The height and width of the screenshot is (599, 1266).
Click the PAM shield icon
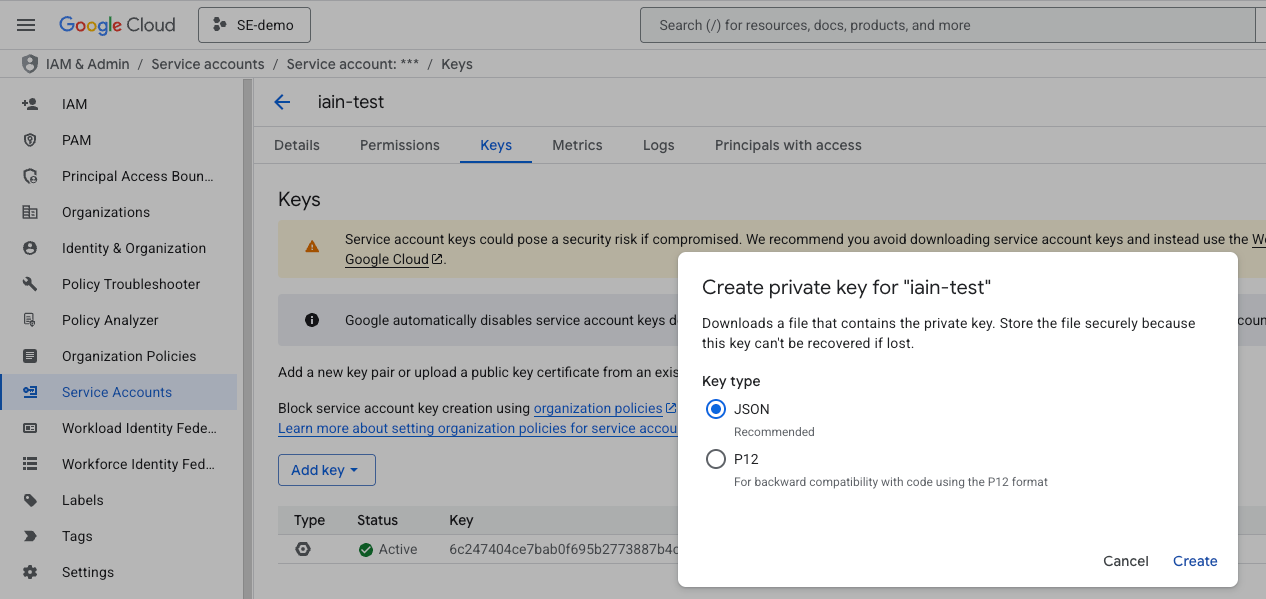(30, 140)
